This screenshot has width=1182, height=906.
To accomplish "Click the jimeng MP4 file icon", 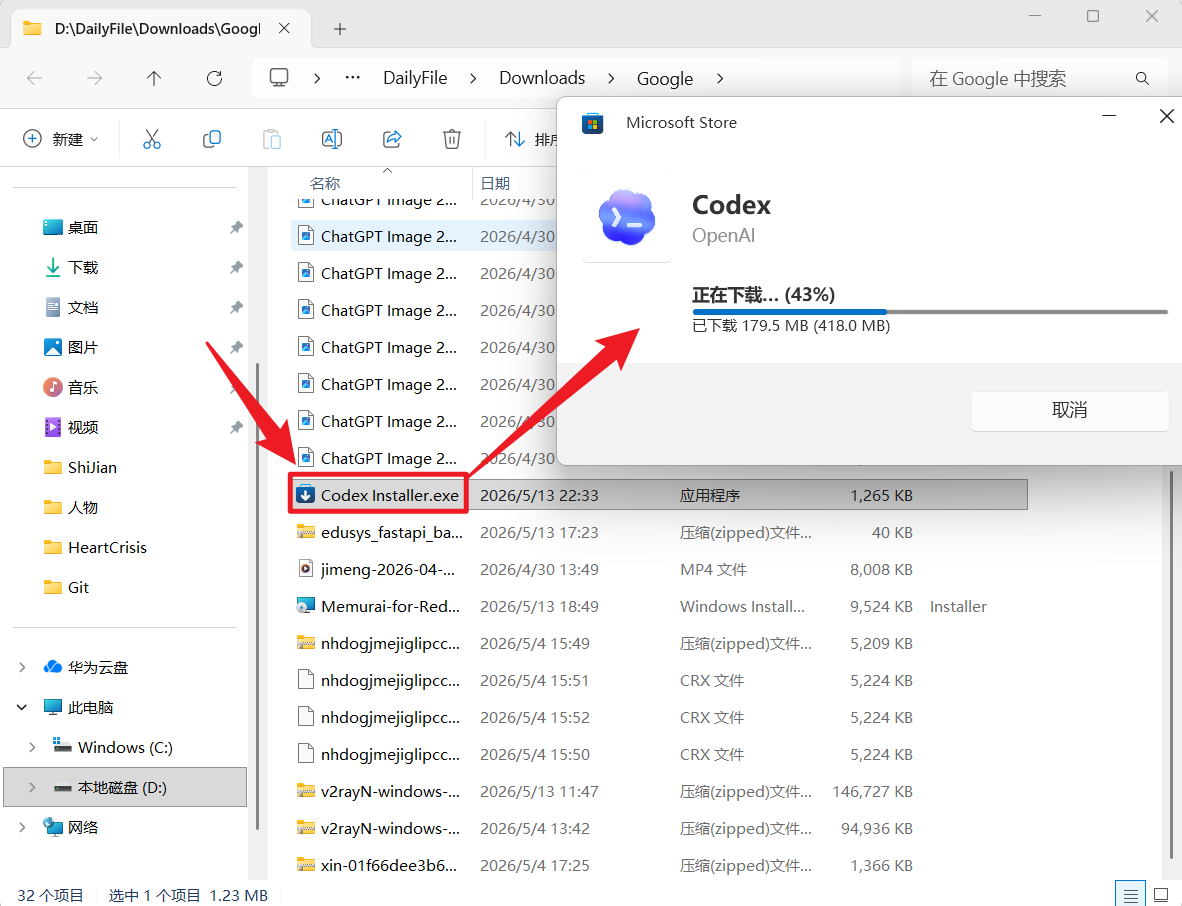I will 305,569.
